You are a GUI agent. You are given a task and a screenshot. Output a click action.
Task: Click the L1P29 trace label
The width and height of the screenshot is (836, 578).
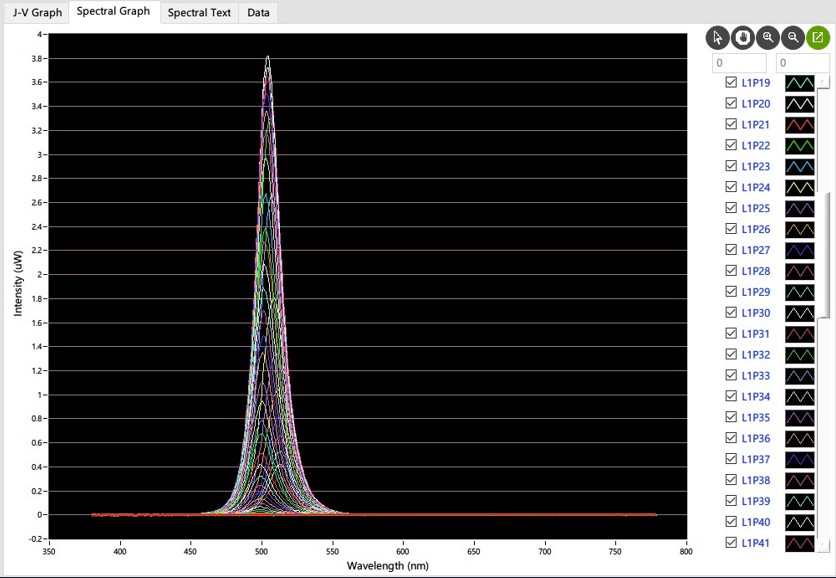(755, 292)
